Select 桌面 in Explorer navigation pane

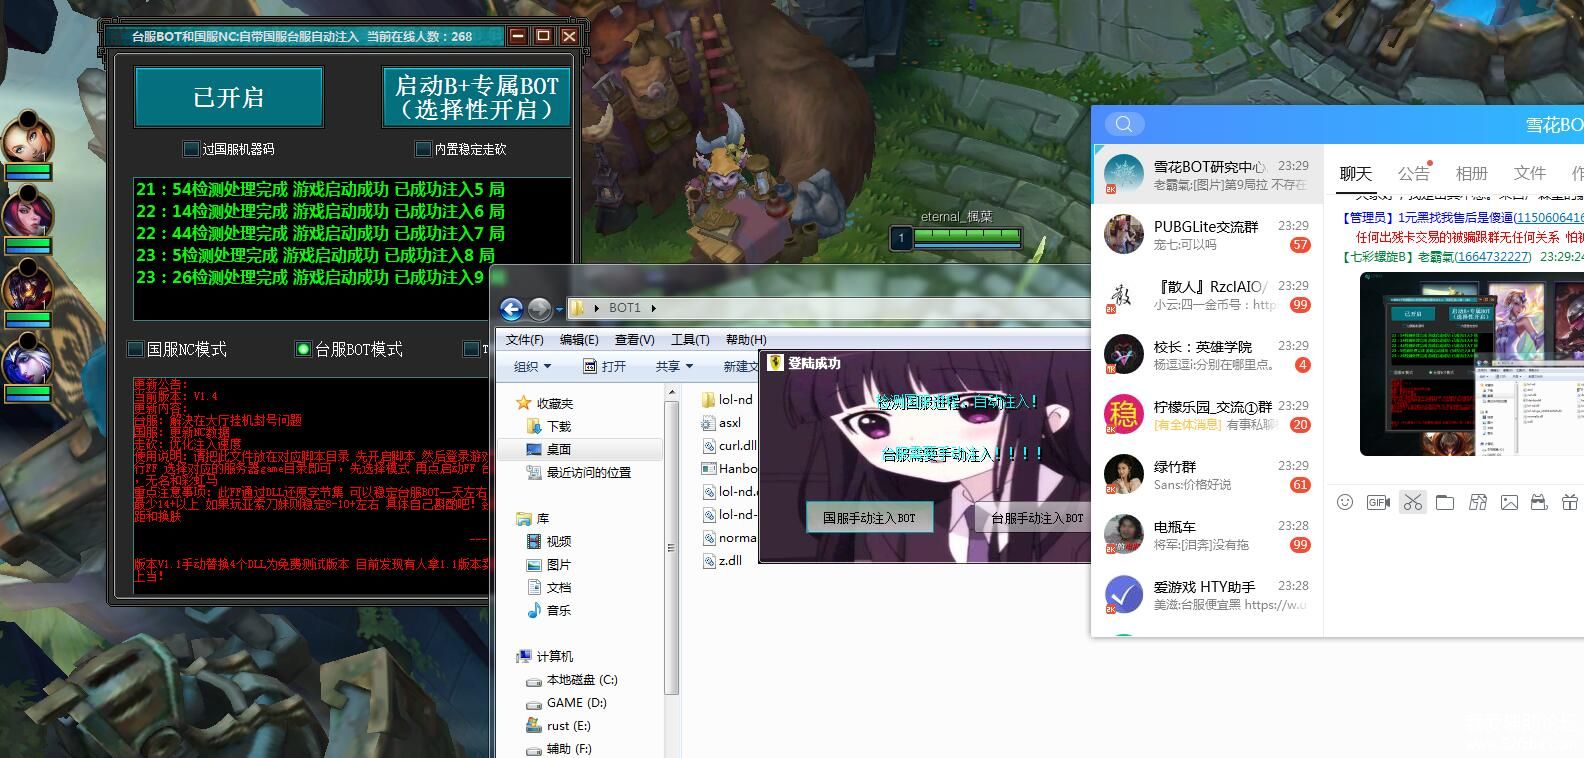pyautogui.click(x=580, y=449)
